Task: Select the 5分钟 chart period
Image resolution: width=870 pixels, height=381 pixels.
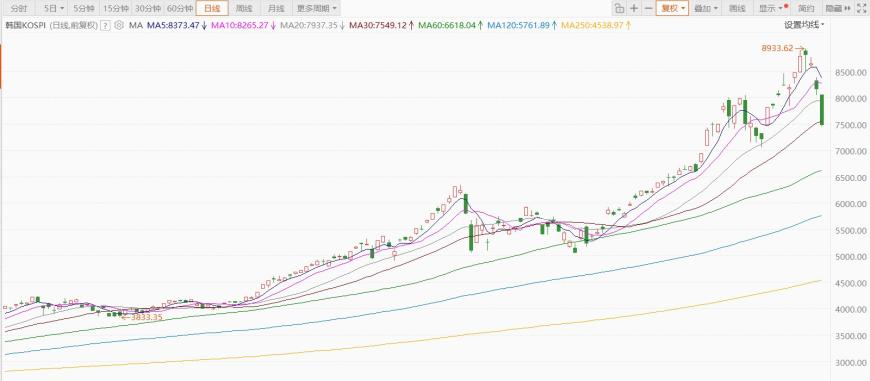Action: click(x=84, y=8)
